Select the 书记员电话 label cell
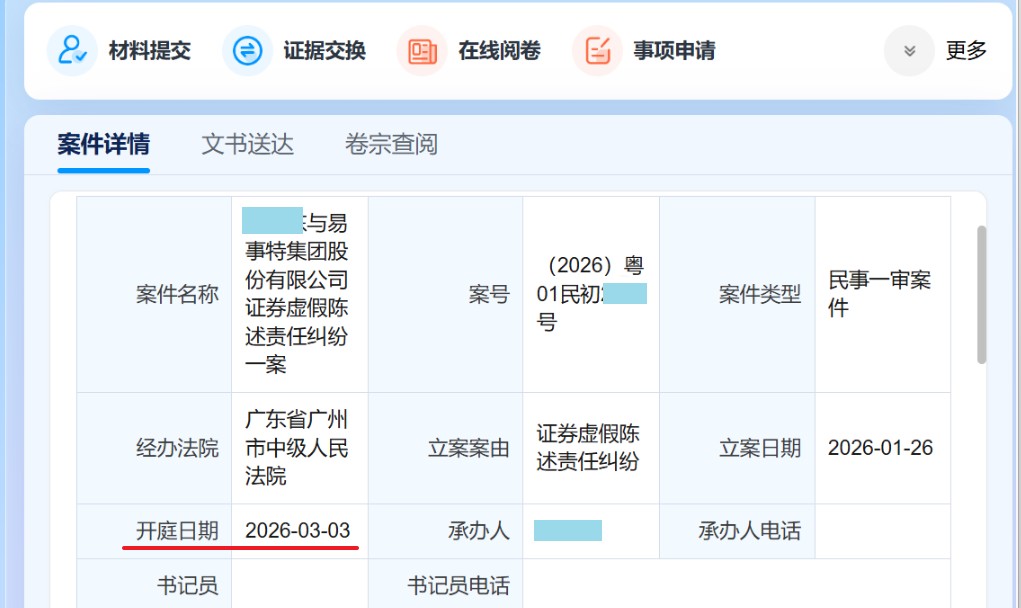 tap(445, 585)
